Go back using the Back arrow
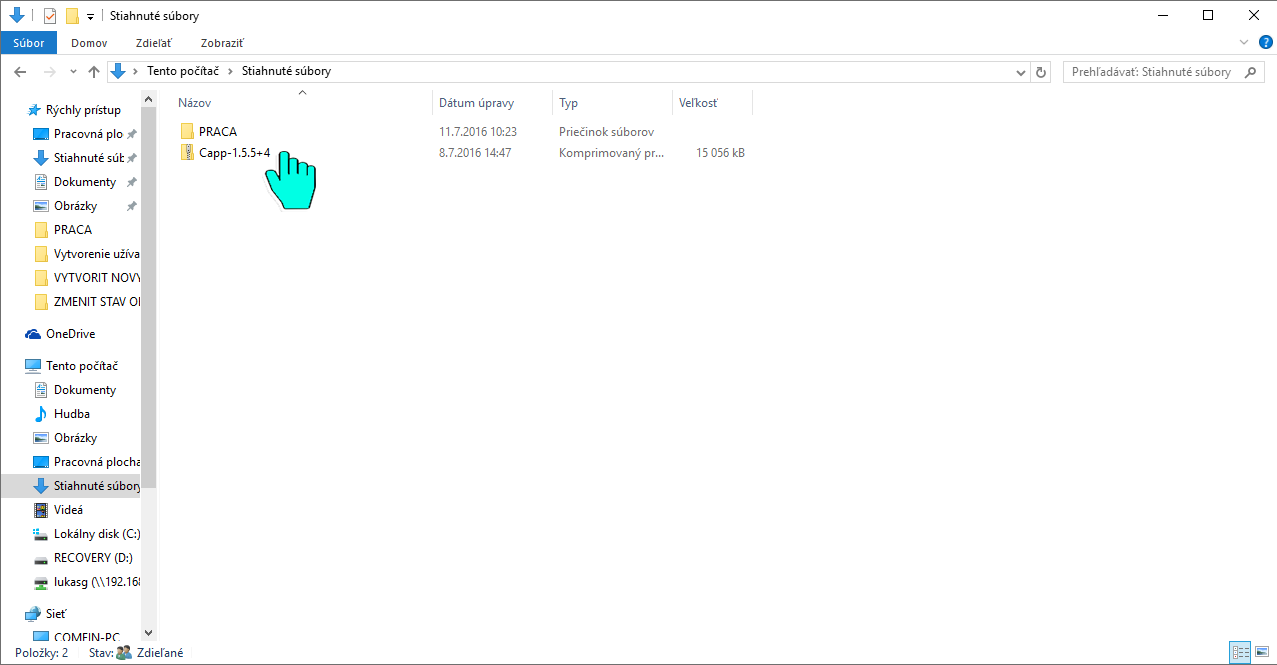 [20, 72]
